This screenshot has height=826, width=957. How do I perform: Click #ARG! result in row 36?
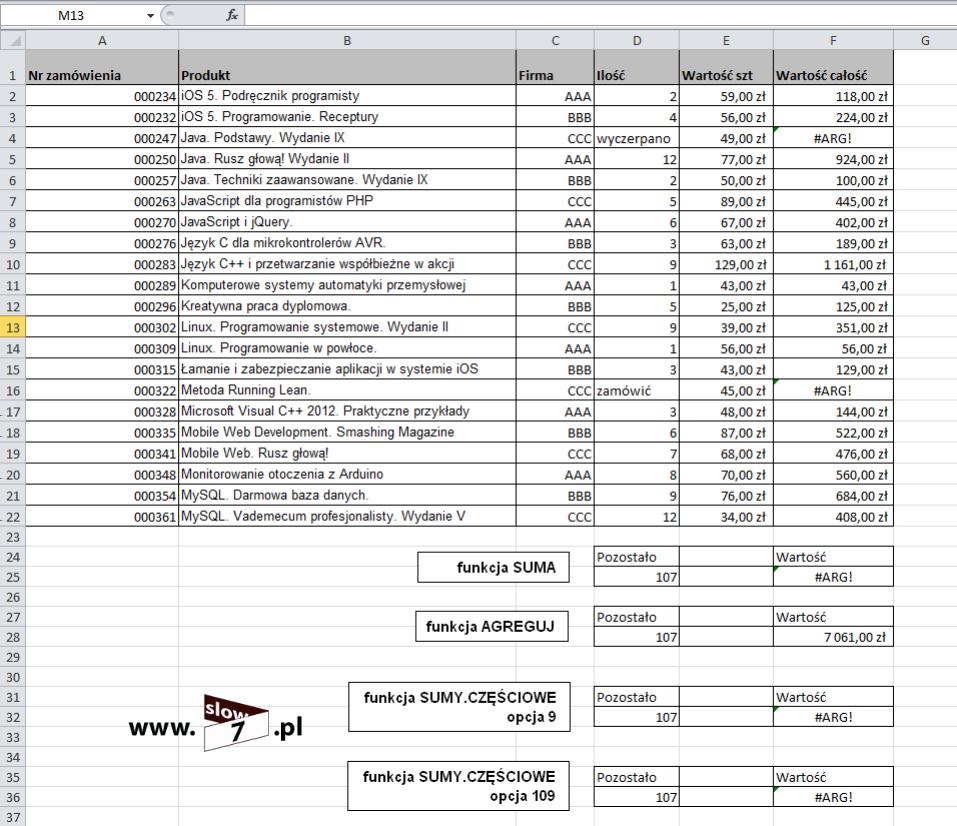coord(833,797)
